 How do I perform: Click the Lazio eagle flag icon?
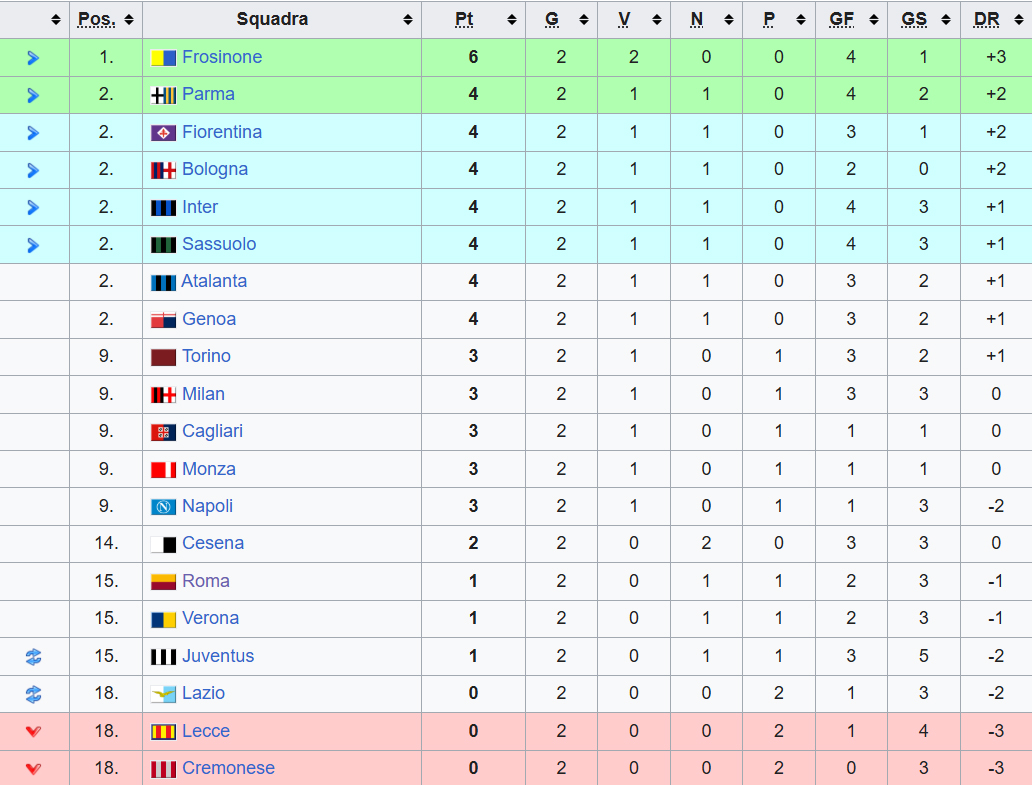[x=163, y=694]
